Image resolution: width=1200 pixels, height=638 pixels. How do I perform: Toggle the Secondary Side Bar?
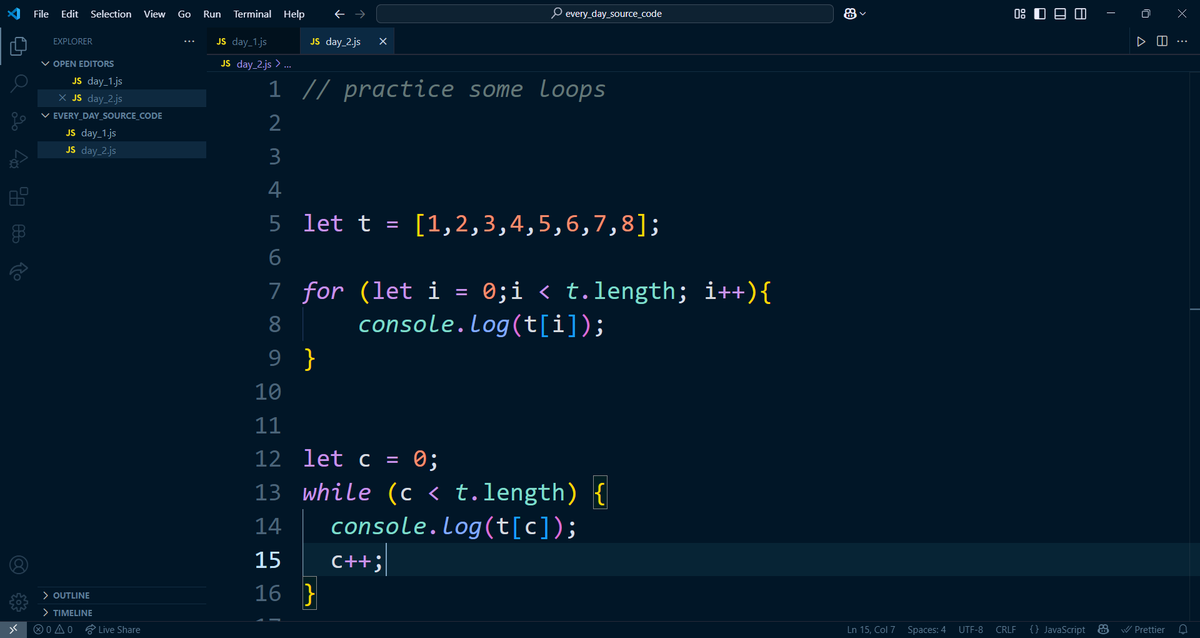pyautogui.click(x=1081, y=14)
